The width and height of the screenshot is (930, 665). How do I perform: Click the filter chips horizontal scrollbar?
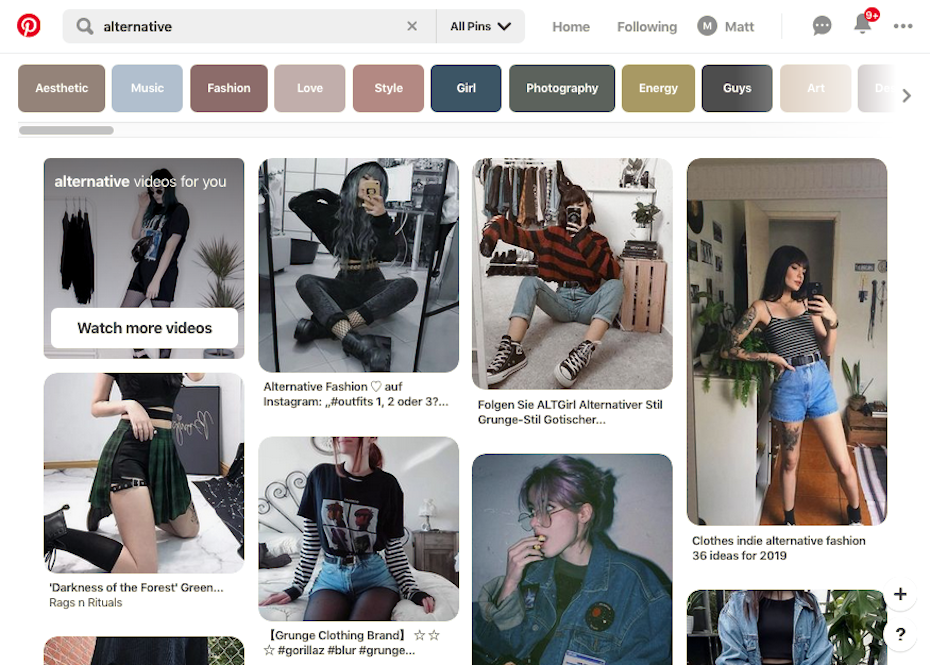pos(66,131)
